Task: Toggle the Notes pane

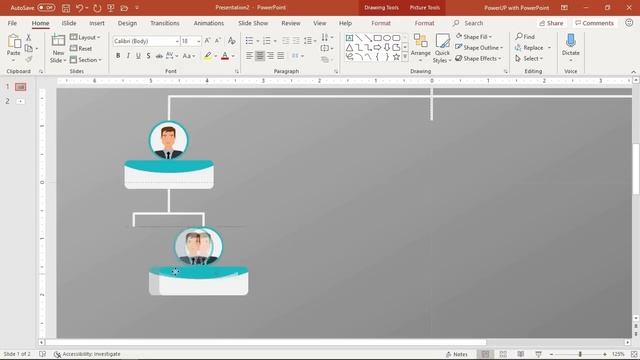Action: 457,354
